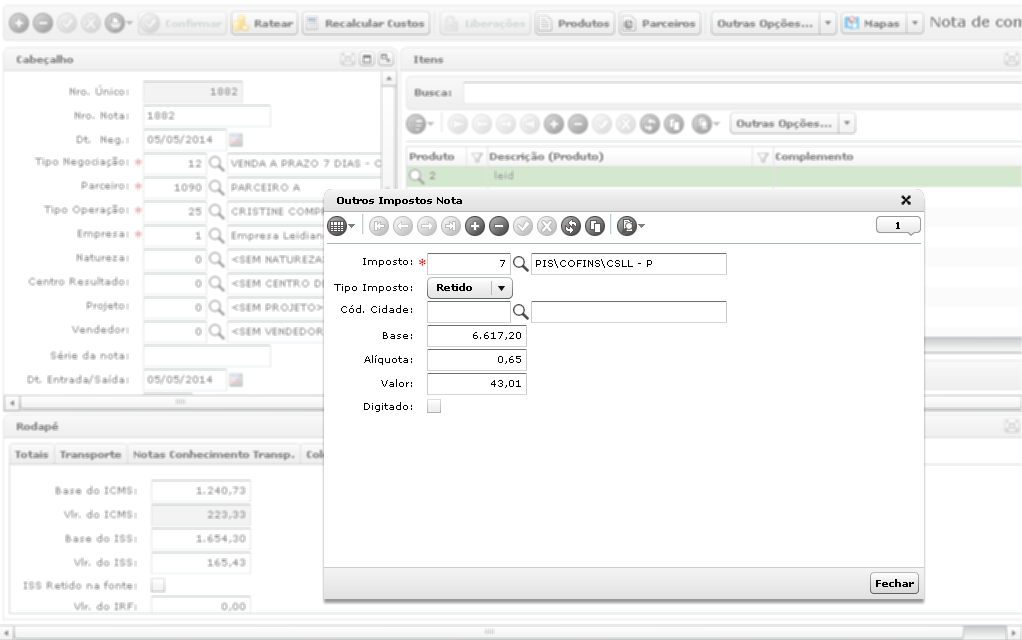The image size is (1022, 640).
Task: Duplicate the record in the Outros Impostos dialog
Action: (x=594, y=226)
